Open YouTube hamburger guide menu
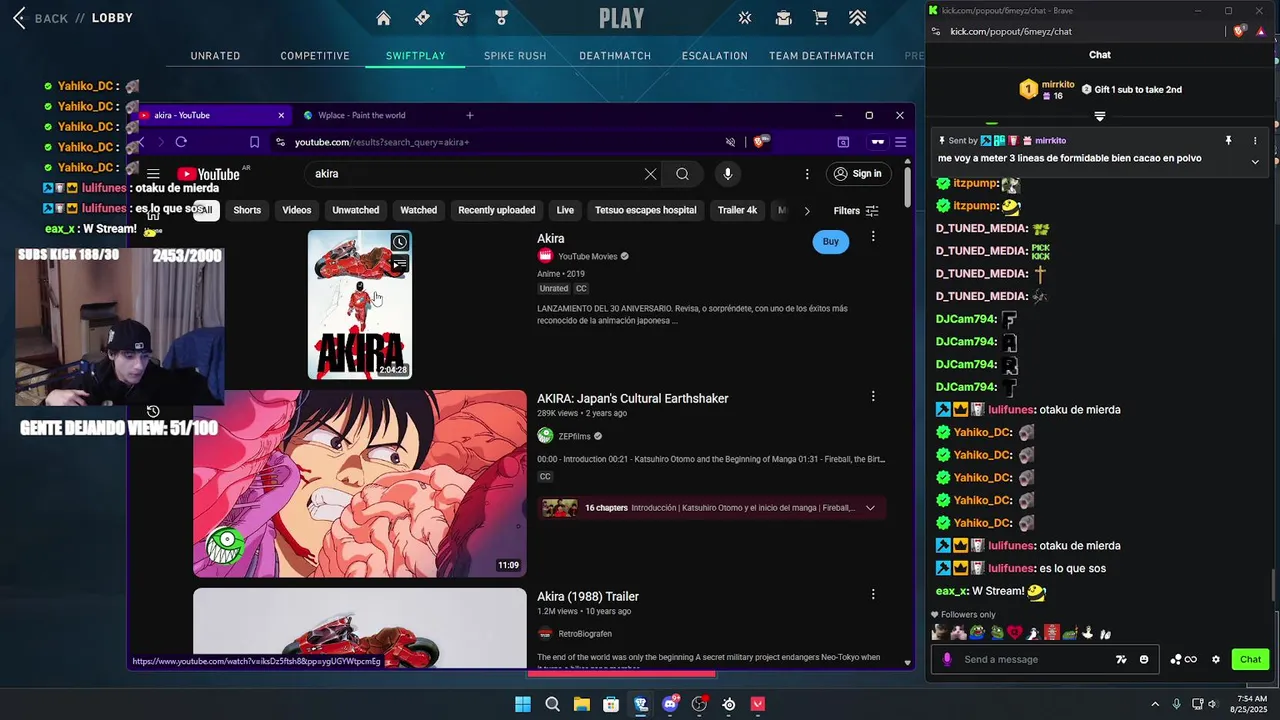 click(x=153, y=174)
